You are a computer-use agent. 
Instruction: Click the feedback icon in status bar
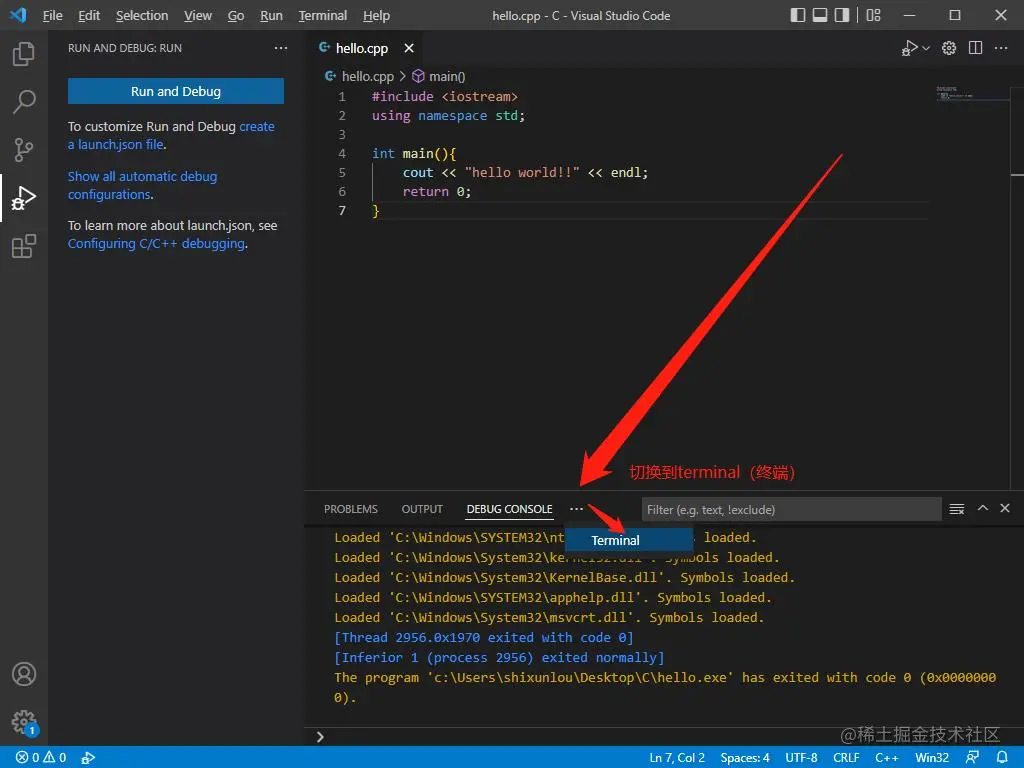[972, 758]
